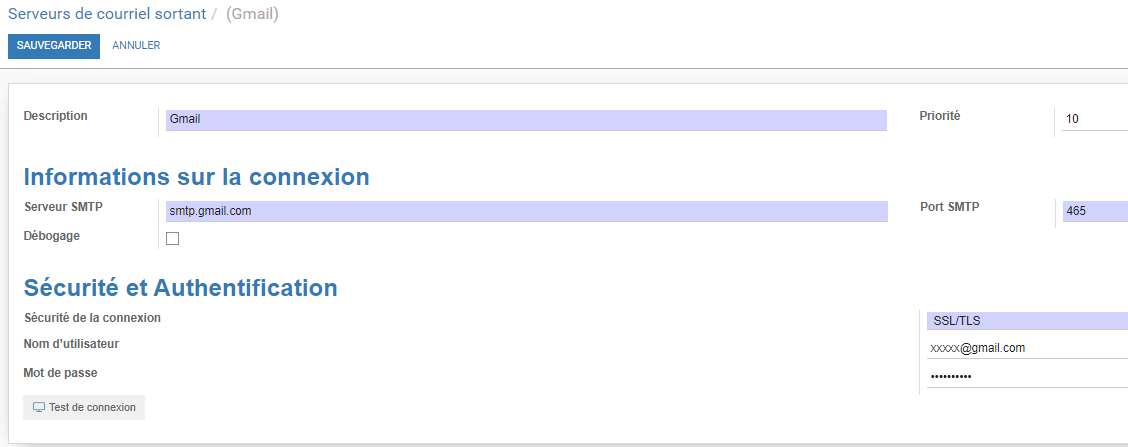
Task: Go back to Serveurs de courriel sortant breadcrumb
Action: pyautogui.click(x=107, y=14)
